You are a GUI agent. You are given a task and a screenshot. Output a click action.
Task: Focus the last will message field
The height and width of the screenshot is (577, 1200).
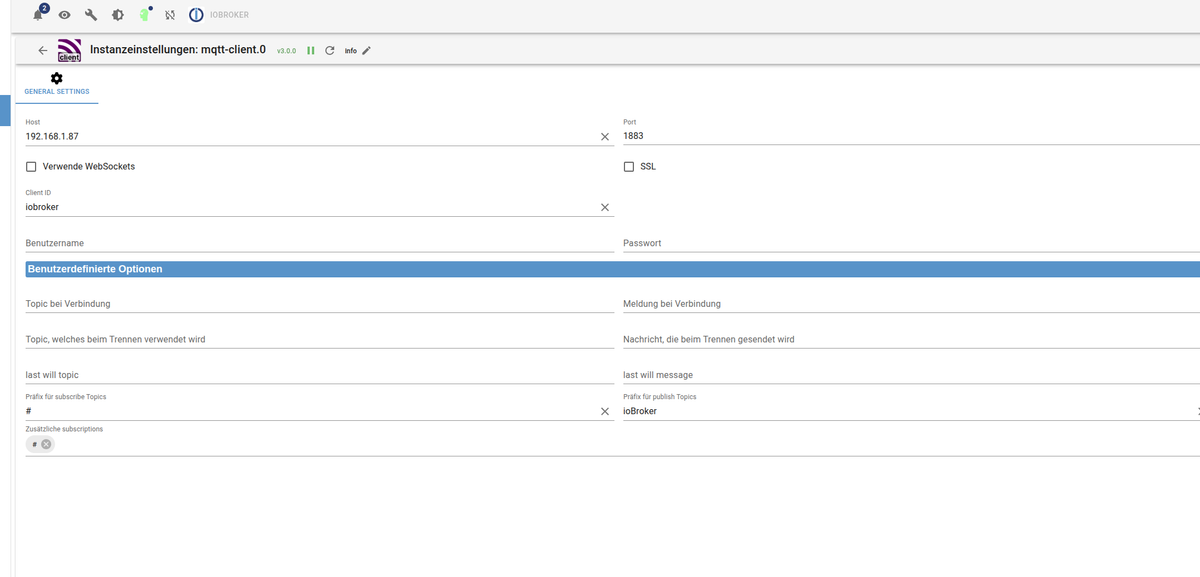911,375
